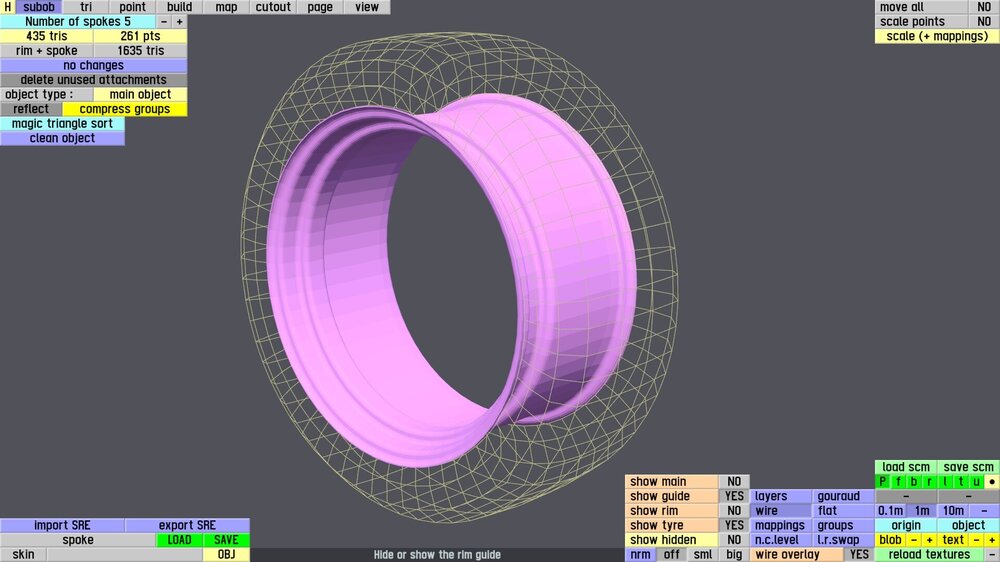The width and height of the screenshot is (1000, 562).
Task: Toggle move all NO value
Action: [984, 7]
